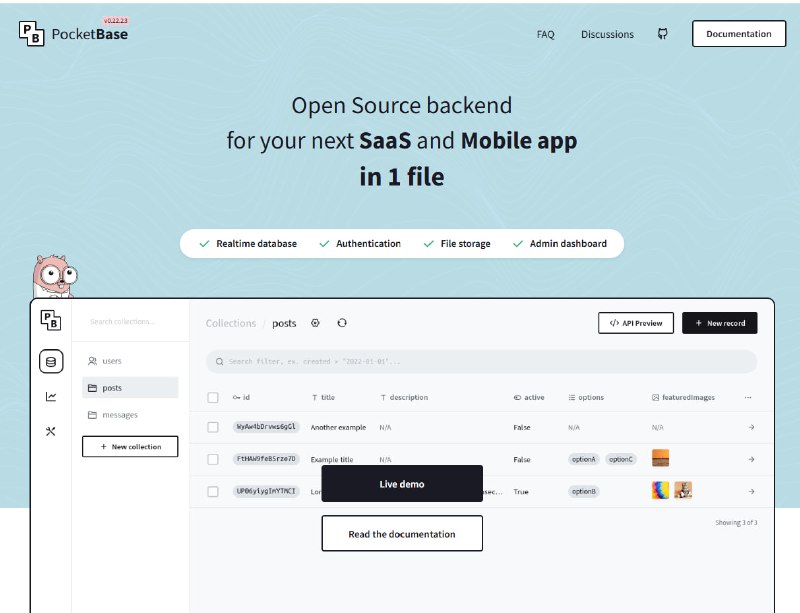800x613 pixels.
Task: Check the 'Another example' record checkbox
Action: [213, 427]
